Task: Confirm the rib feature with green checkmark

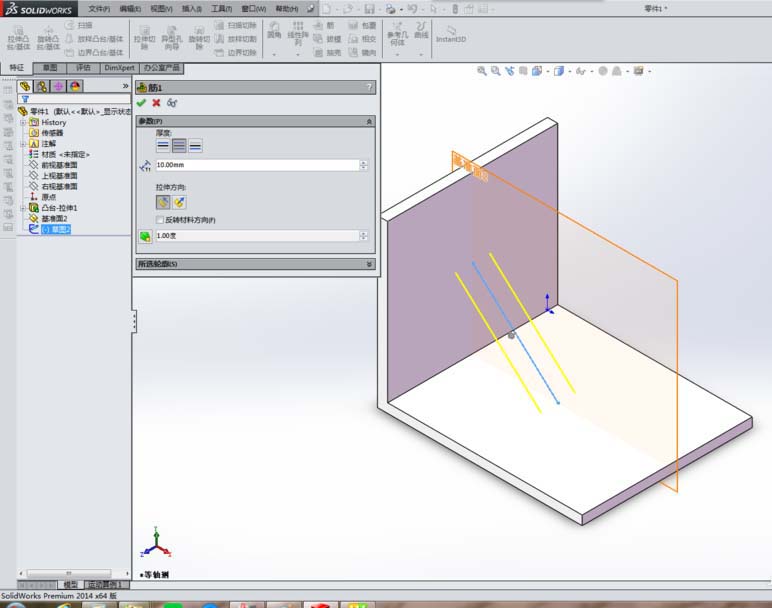Action: (x=141, y=103)
